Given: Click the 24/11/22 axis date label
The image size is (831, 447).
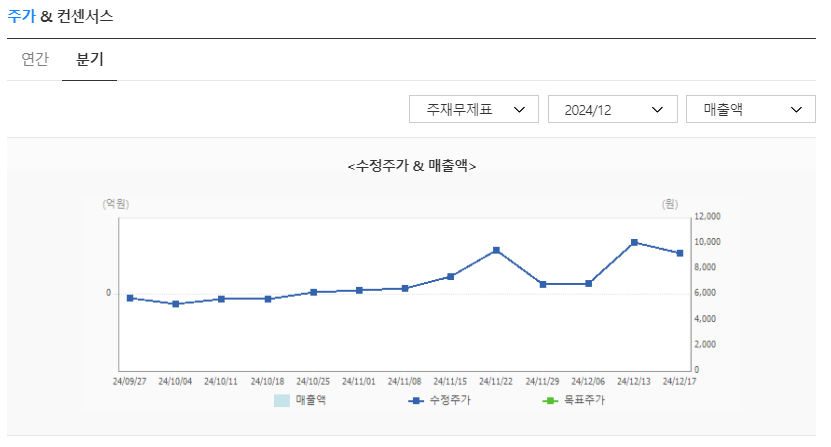Looking at the screenshot, I should [496, 381].
